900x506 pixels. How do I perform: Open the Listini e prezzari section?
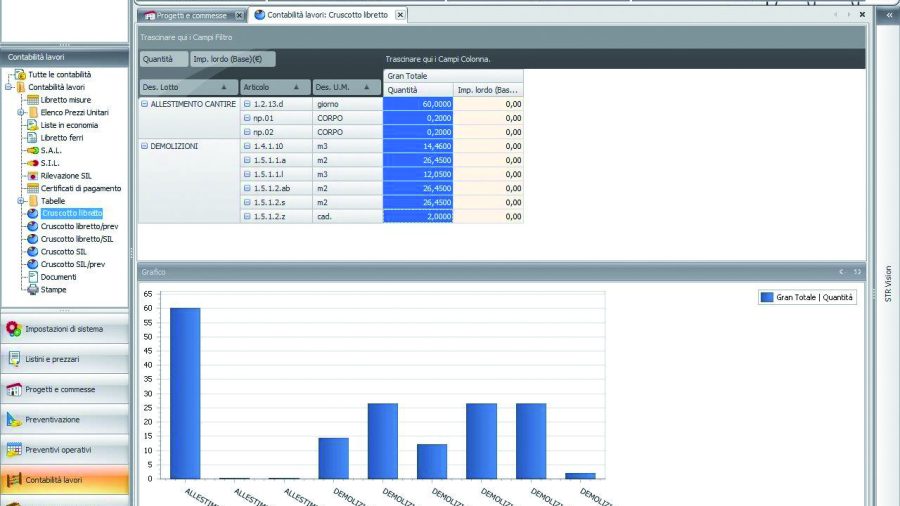[64, 359]
